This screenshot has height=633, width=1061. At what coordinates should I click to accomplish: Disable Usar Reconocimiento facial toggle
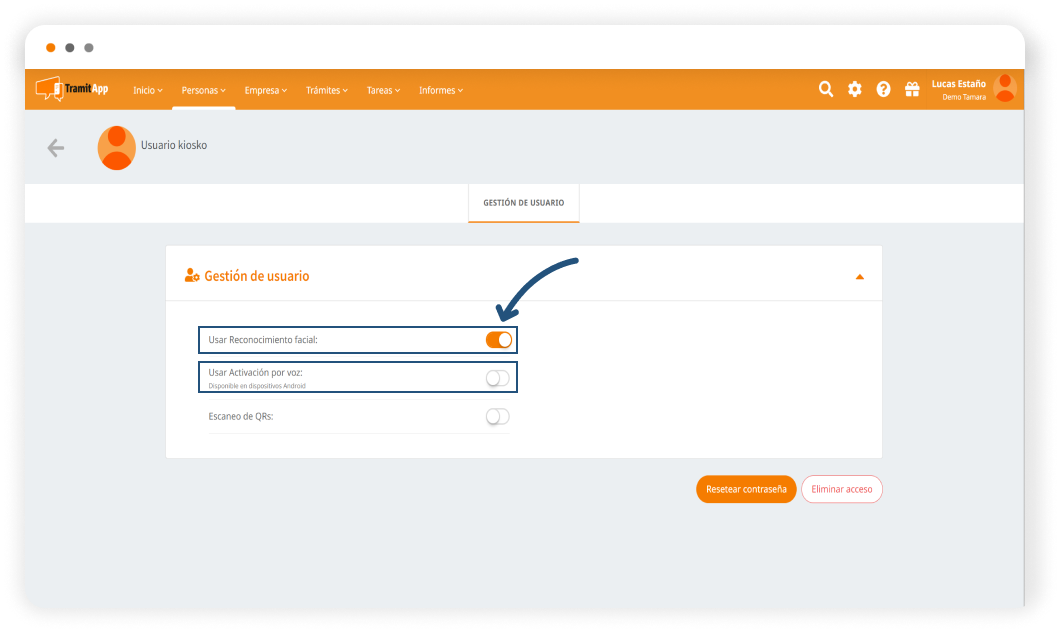click(x=498, y=340)
